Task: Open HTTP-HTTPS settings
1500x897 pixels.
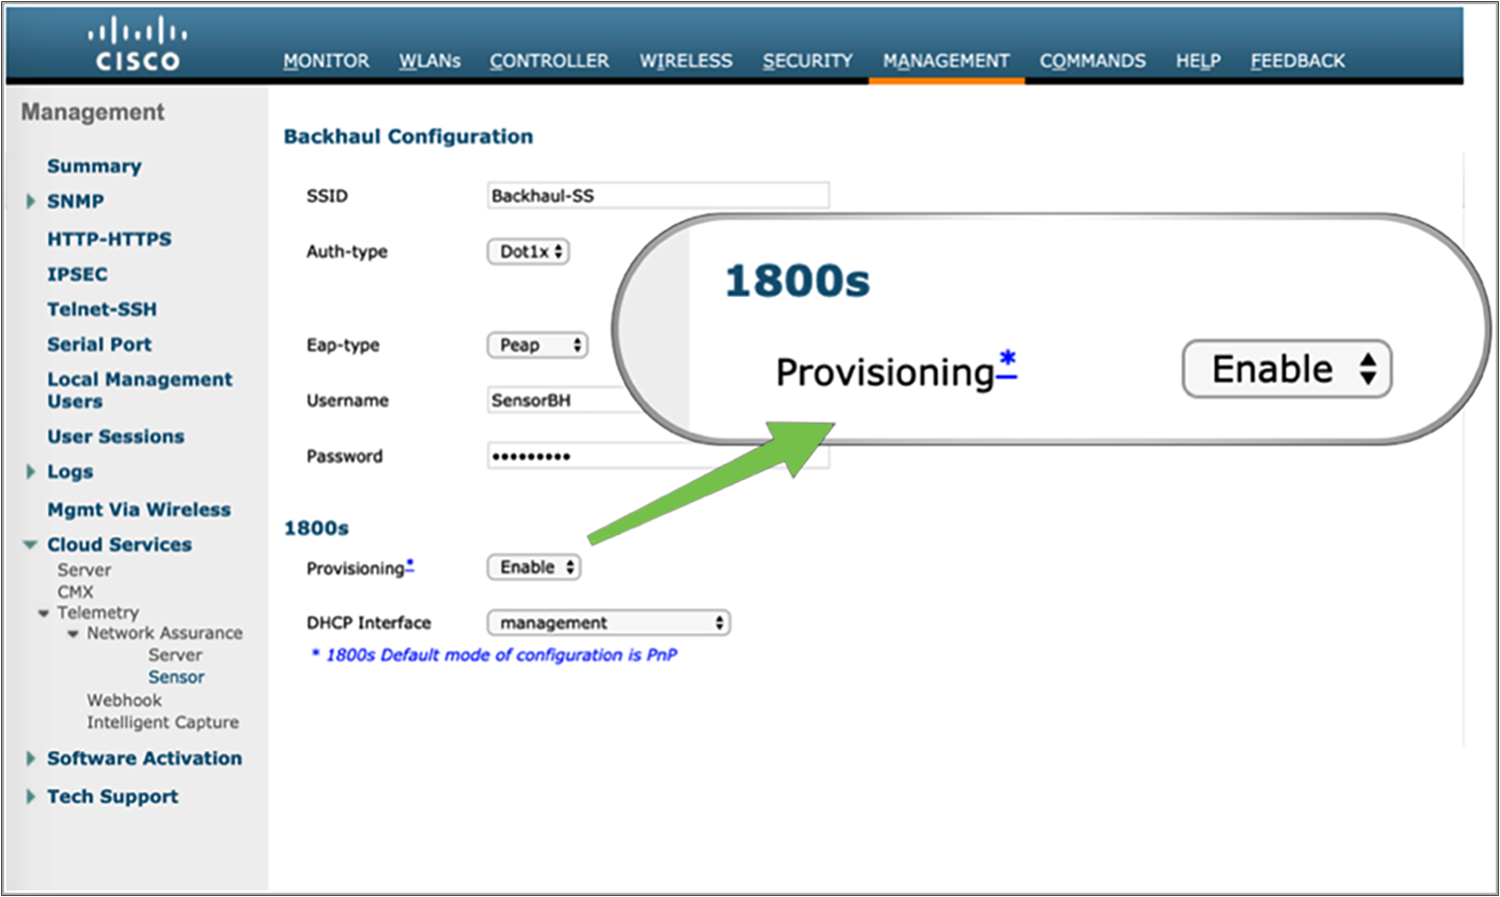Action: [x=109, y=239]
